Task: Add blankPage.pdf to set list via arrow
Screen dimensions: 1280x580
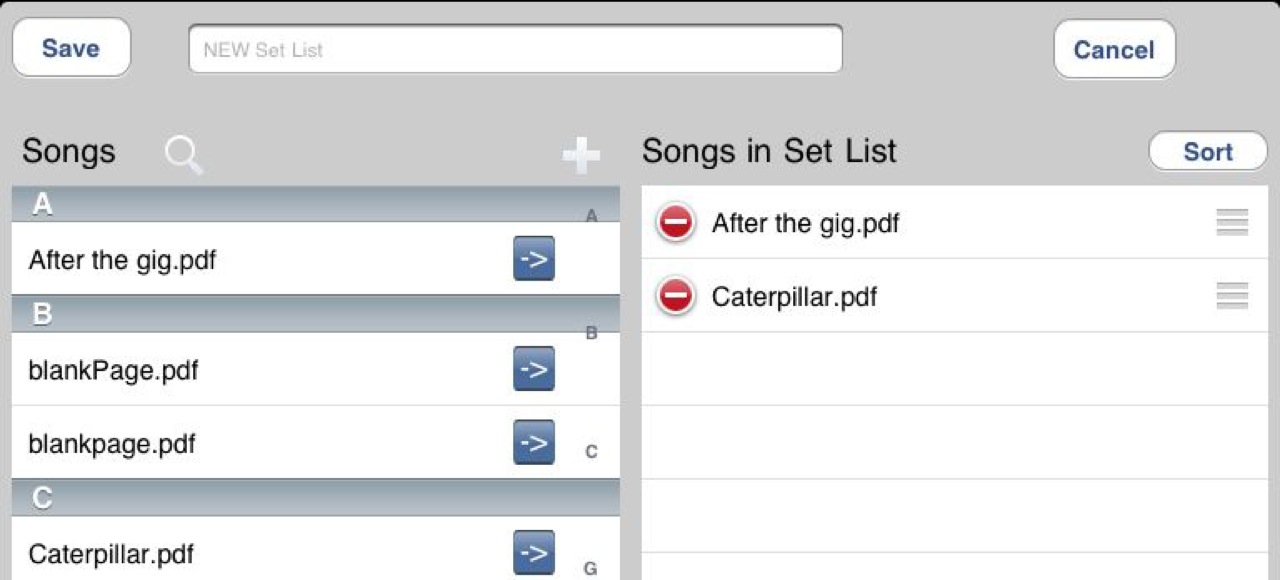Action: tap(534, 369)
